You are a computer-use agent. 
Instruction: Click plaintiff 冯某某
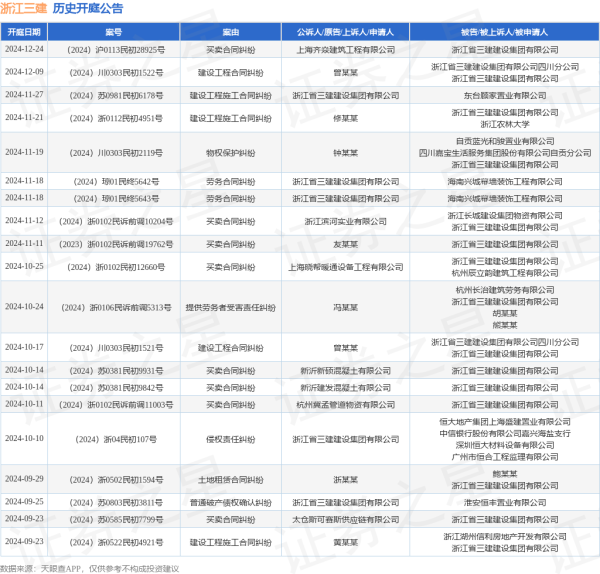click(346, 307)
